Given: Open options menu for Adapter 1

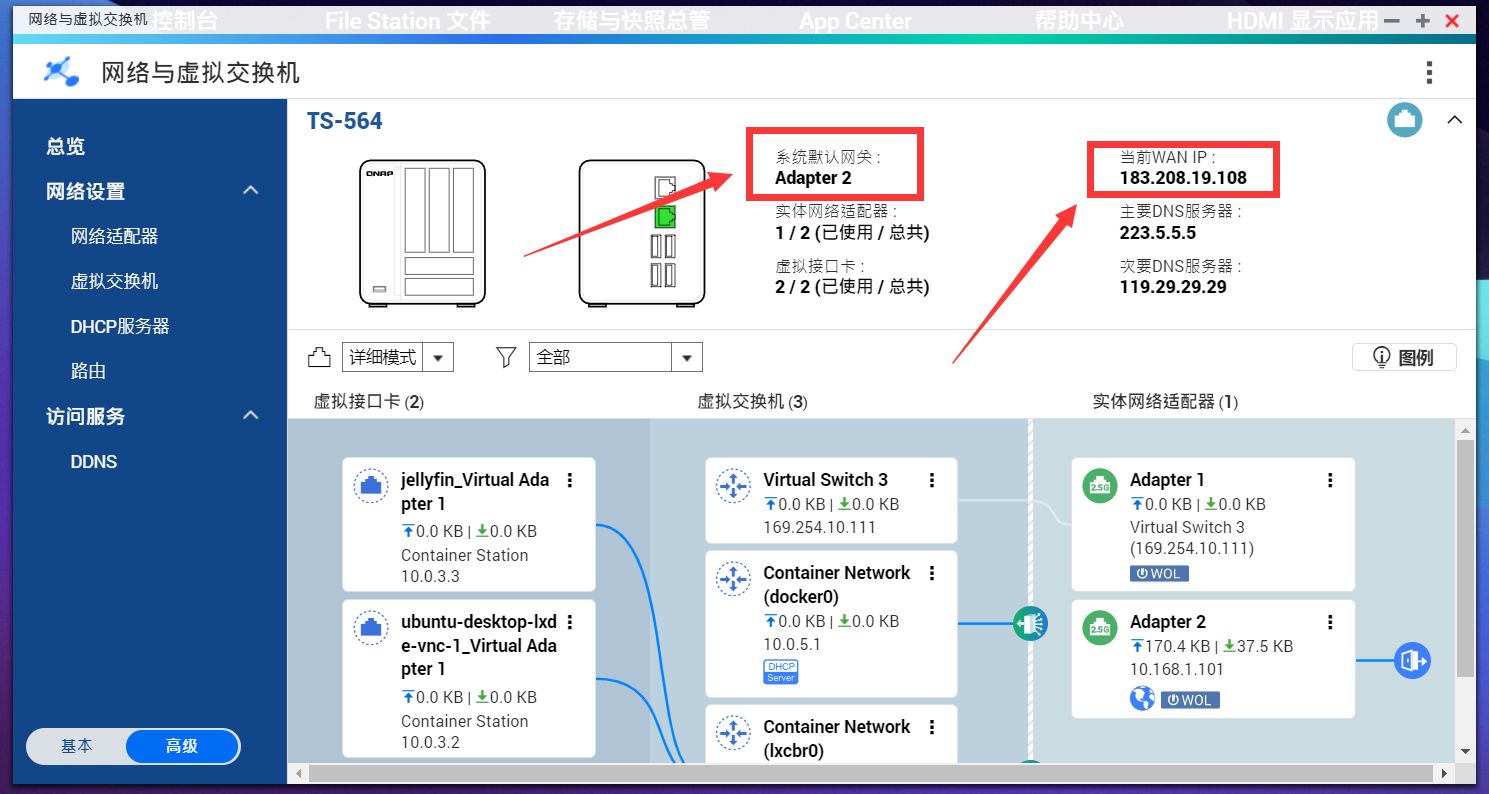Looking at the screenshot, I should pyautogui.click(x=1330, y=480).
